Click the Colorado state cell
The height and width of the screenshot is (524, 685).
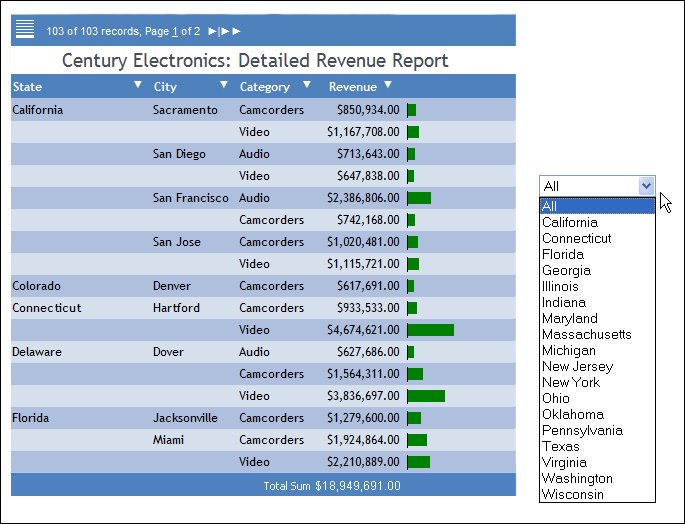(36, 286)
